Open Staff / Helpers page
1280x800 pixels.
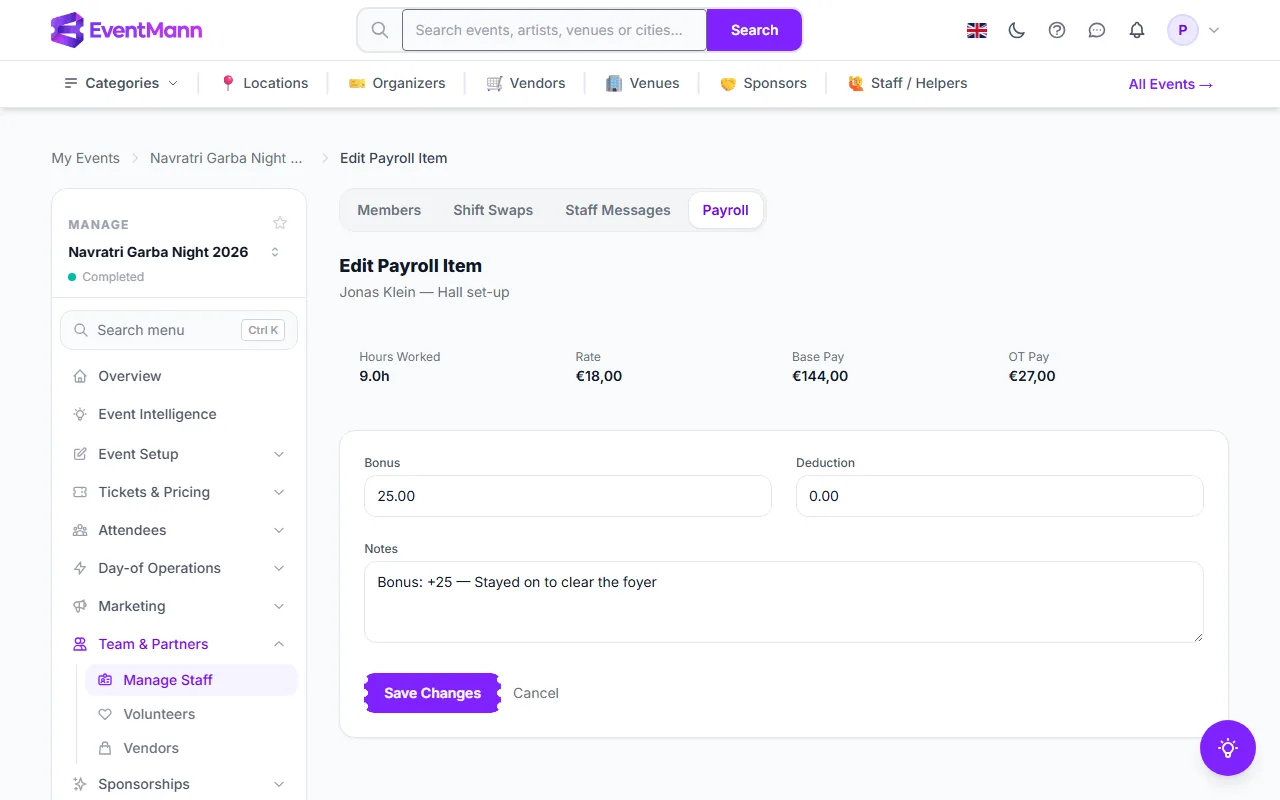(907, 83)
